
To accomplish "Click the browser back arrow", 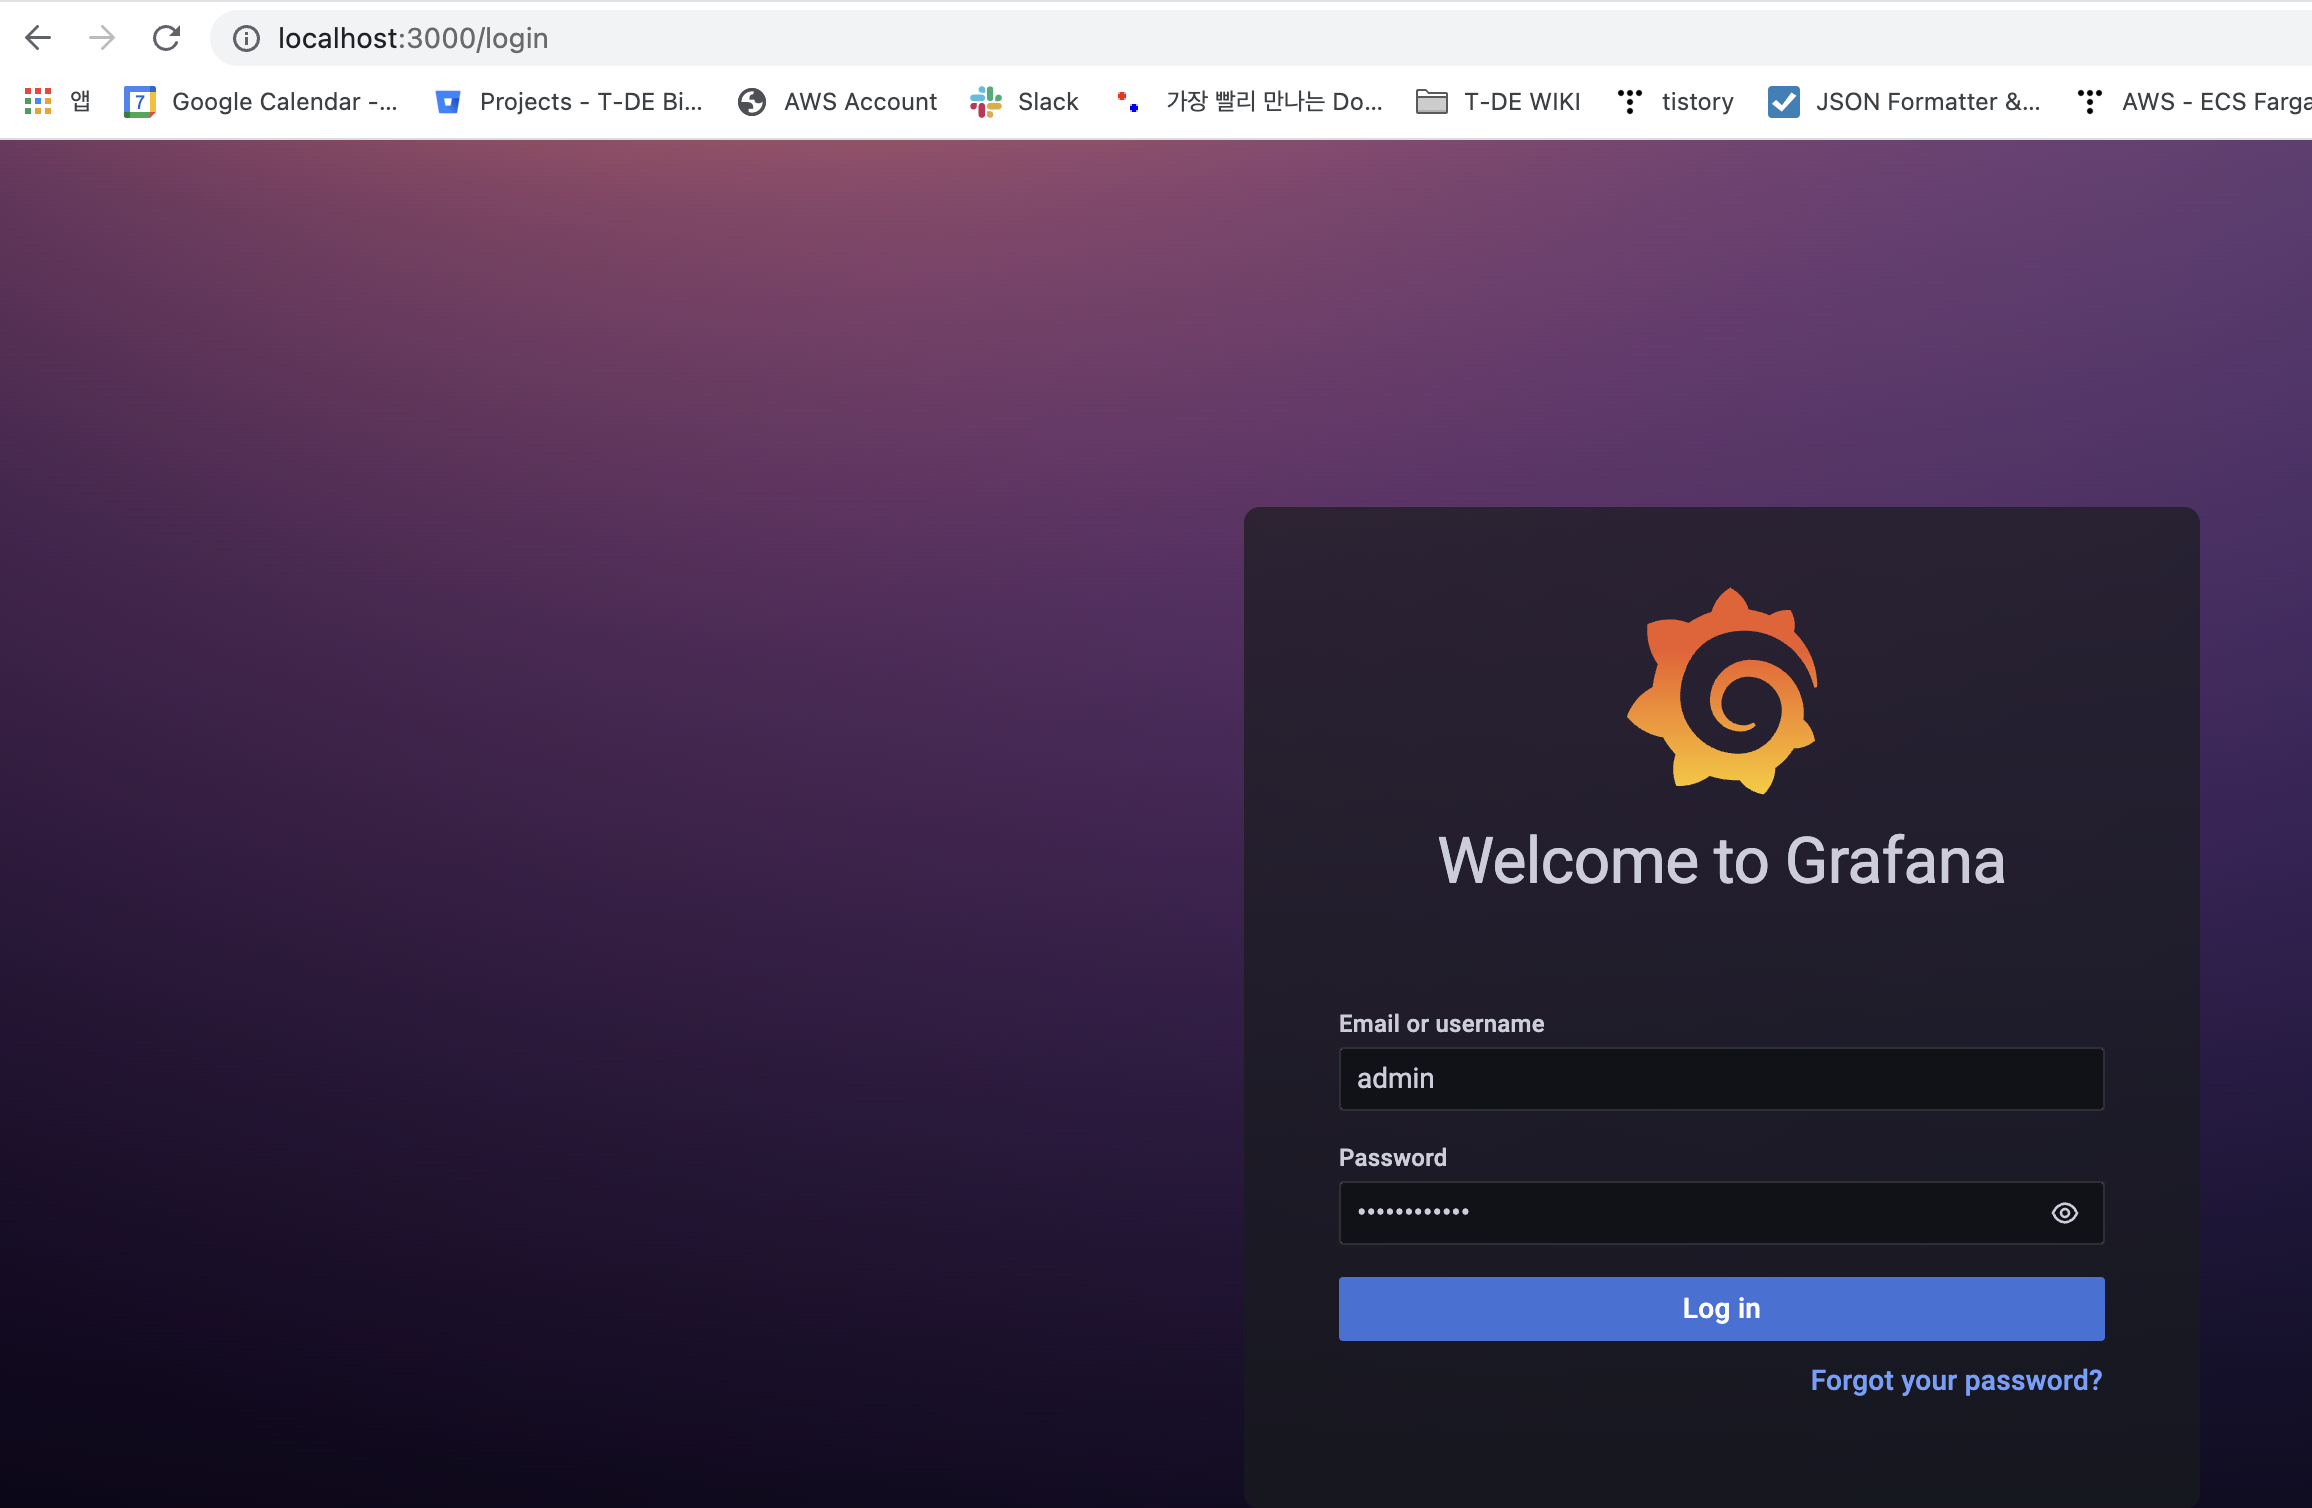I will coord(38,38).
